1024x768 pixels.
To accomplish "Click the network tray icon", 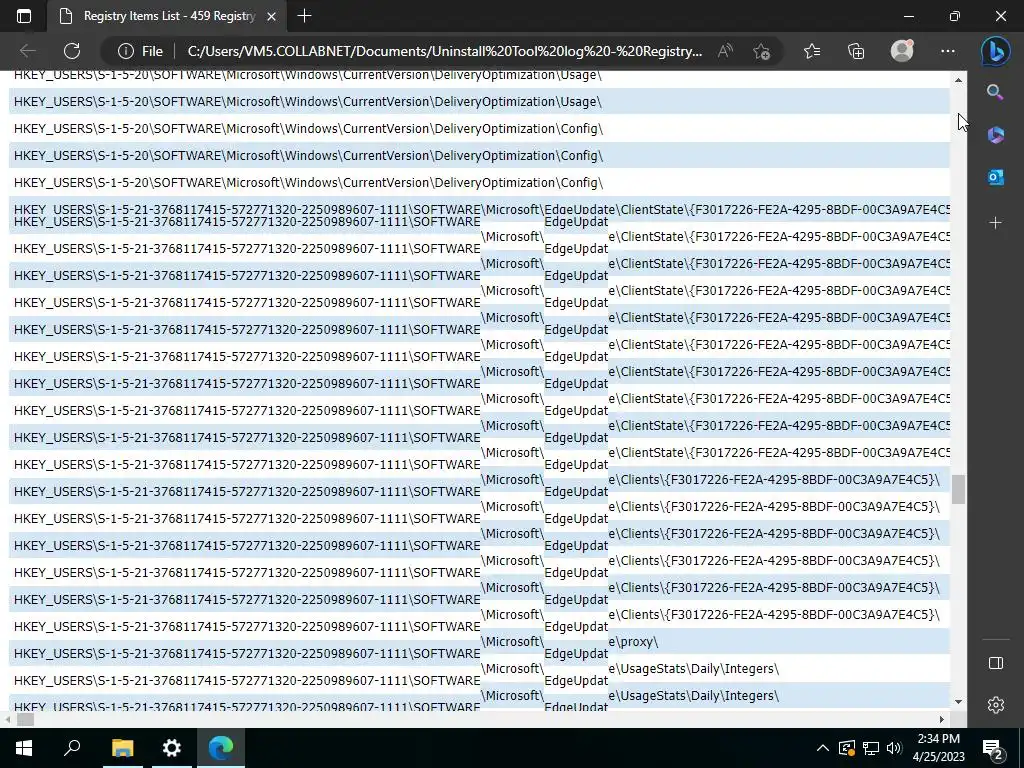I will [871, 748].
